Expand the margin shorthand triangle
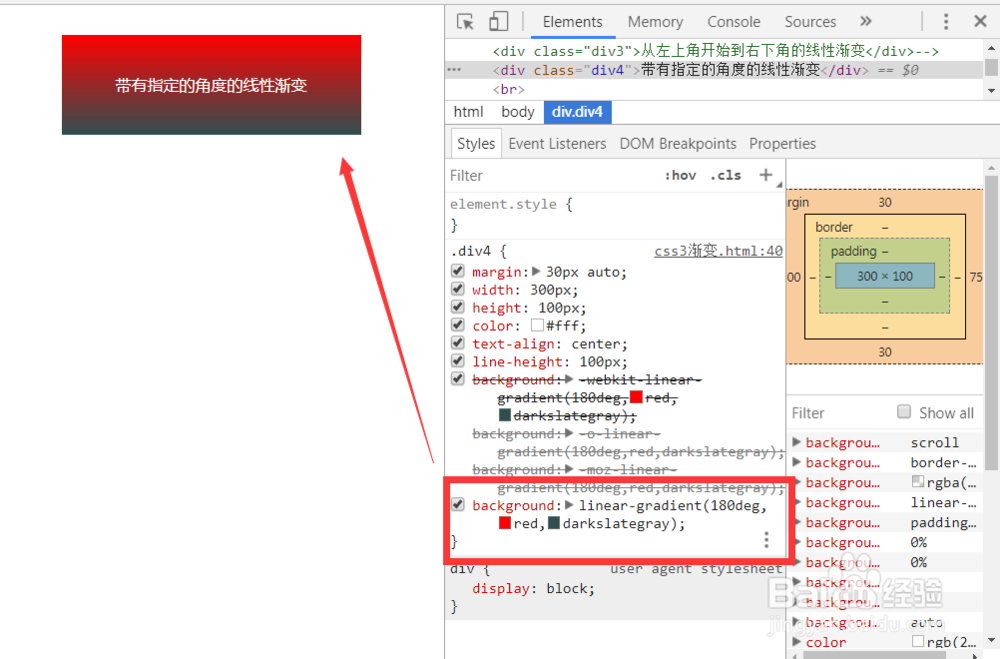This screenshot has width=1000, height=659. (x=536, y=271)
